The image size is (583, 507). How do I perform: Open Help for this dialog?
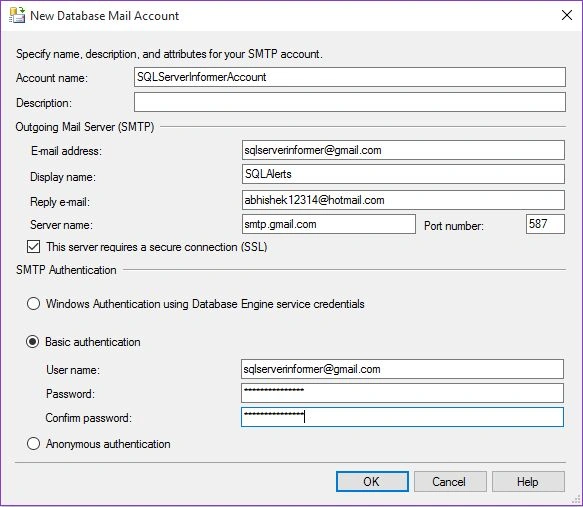pos(528,482)
